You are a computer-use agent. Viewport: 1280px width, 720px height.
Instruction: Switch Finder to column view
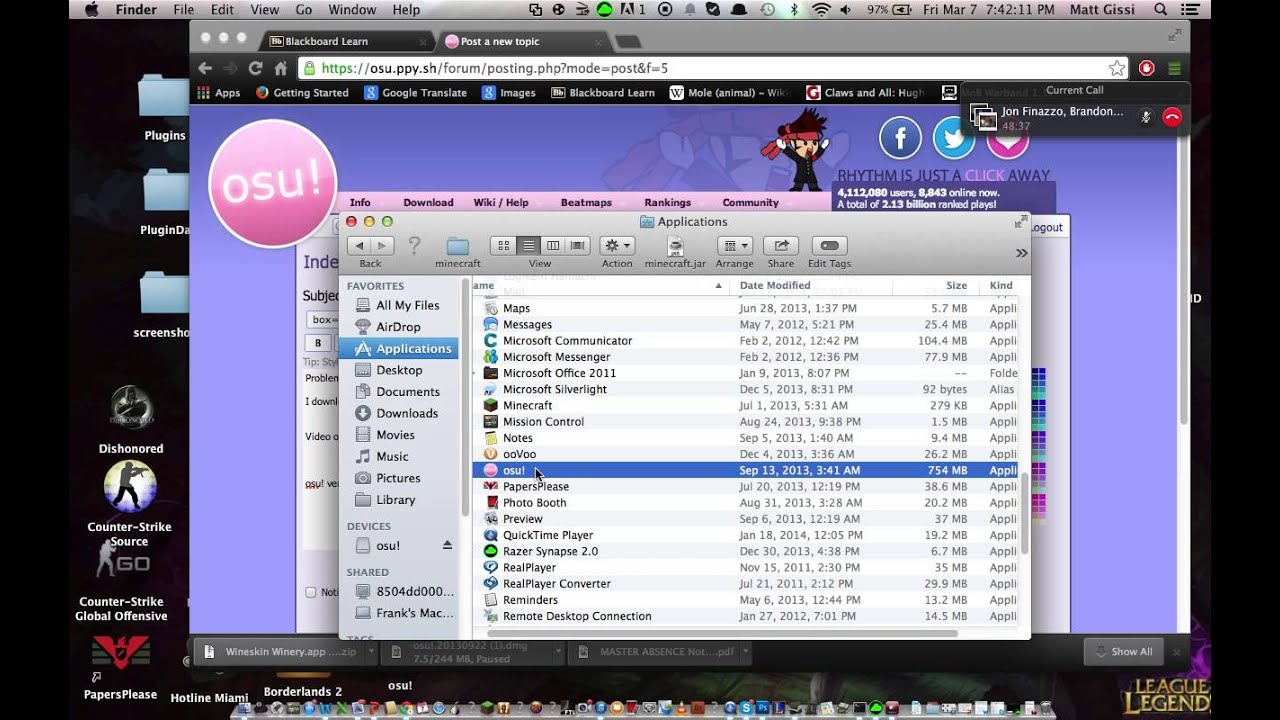click(553, 246)
